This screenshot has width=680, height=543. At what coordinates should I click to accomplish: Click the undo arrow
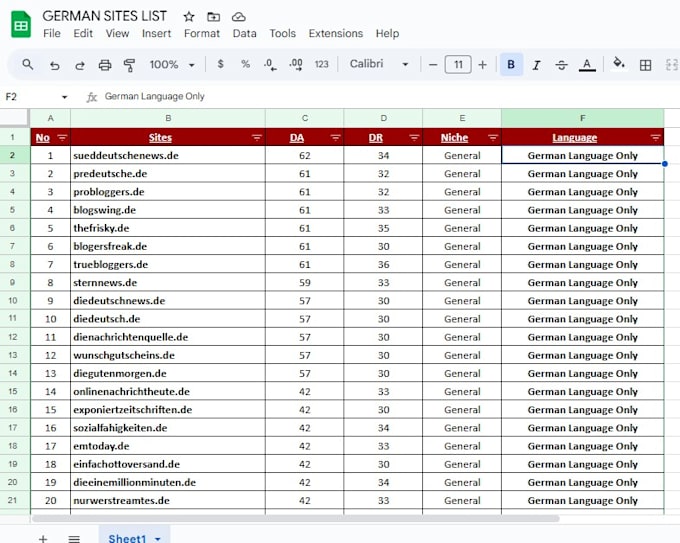pyautogui.click(x=54, y=65)
